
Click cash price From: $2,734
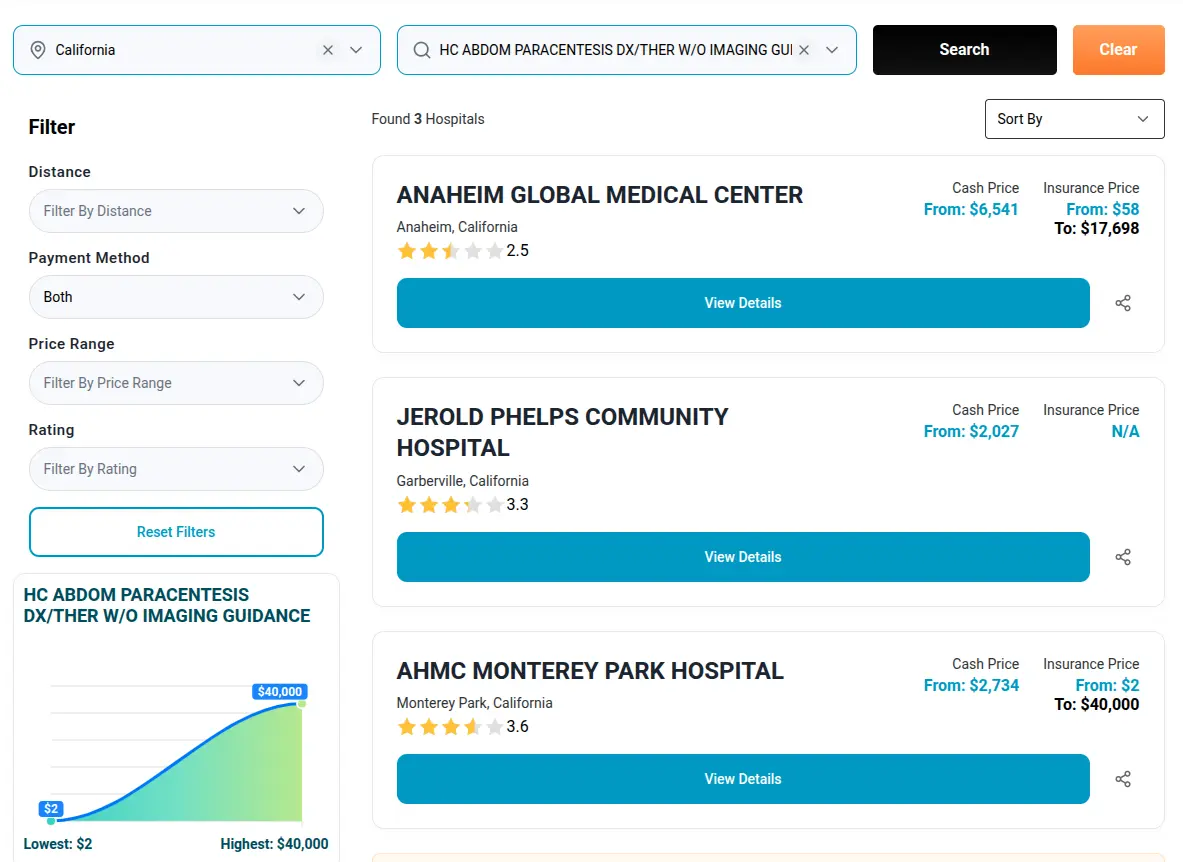coord(971,686)
